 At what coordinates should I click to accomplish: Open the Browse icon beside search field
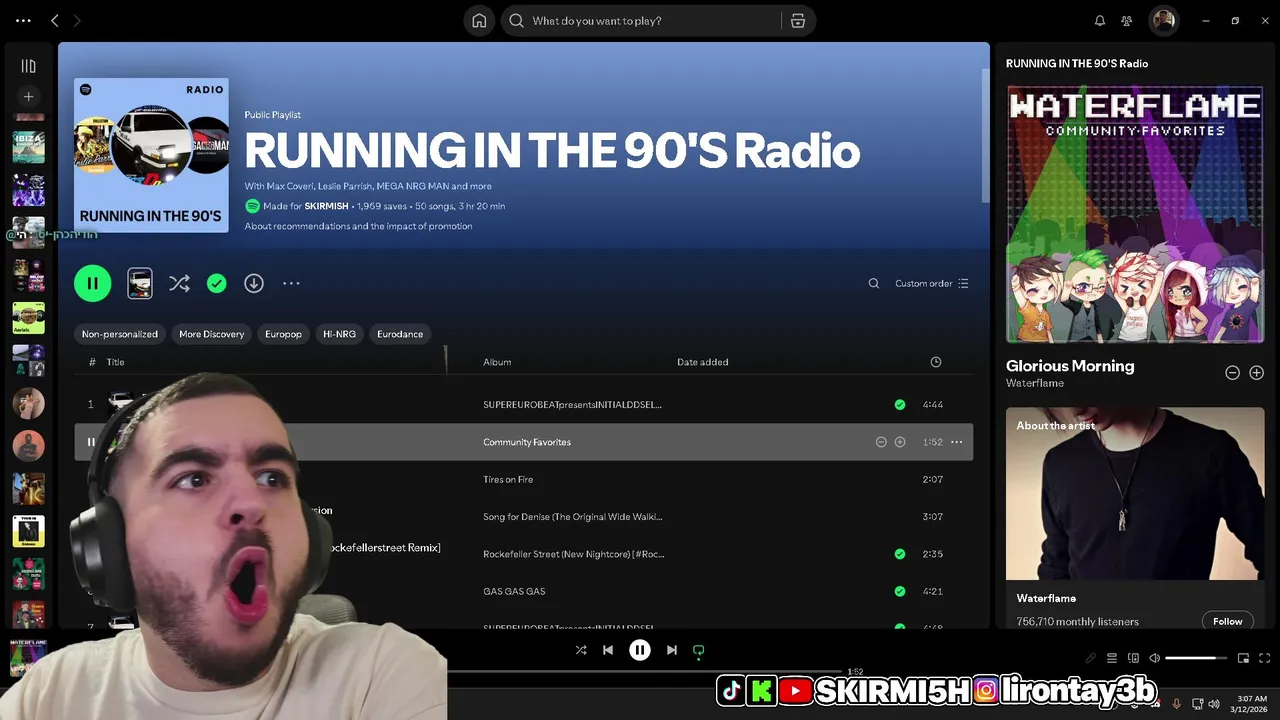[x=798, y=21]
